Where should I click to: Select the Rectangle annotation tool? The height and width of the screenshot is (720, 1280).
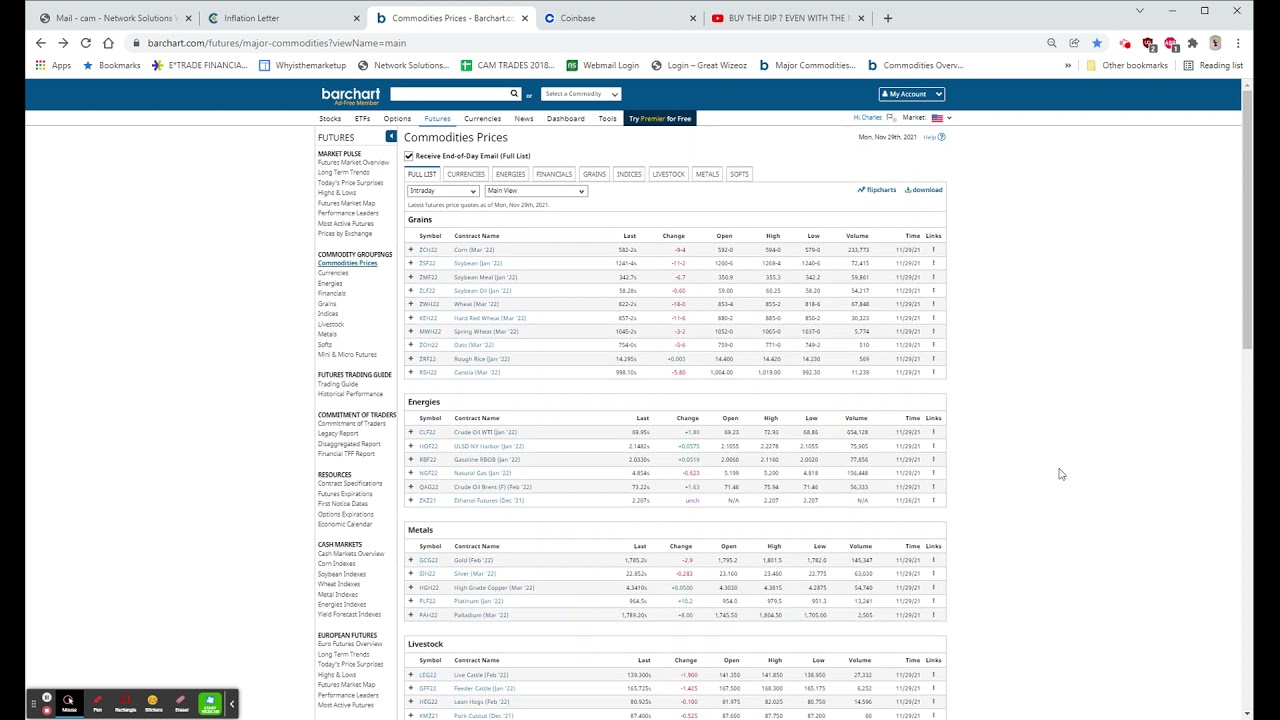(x=125, y=704)
